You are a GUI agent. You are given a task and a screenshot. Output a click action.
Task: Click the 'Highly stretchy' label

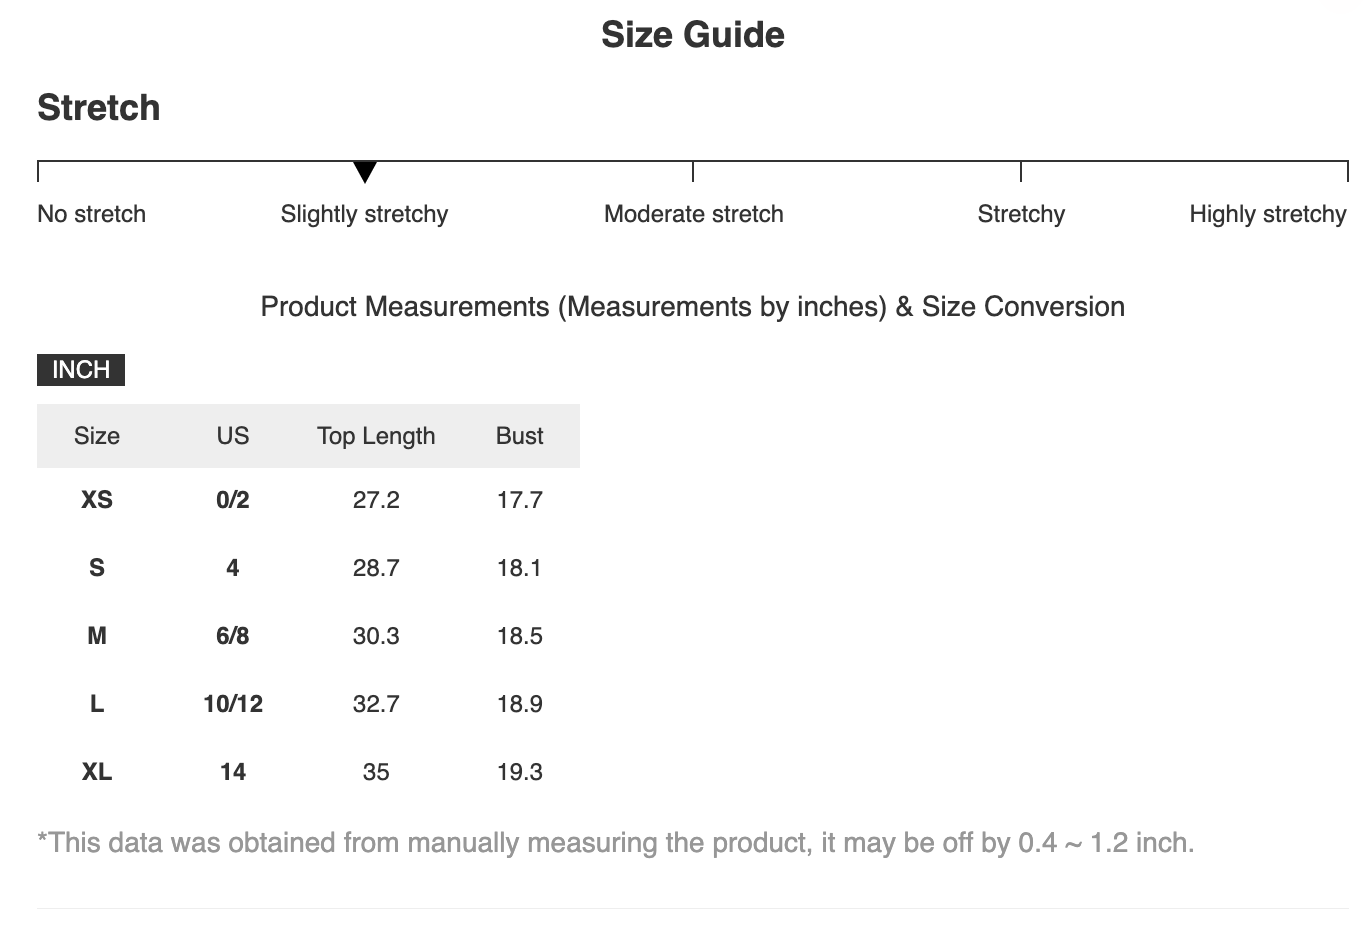(1267, 214)
